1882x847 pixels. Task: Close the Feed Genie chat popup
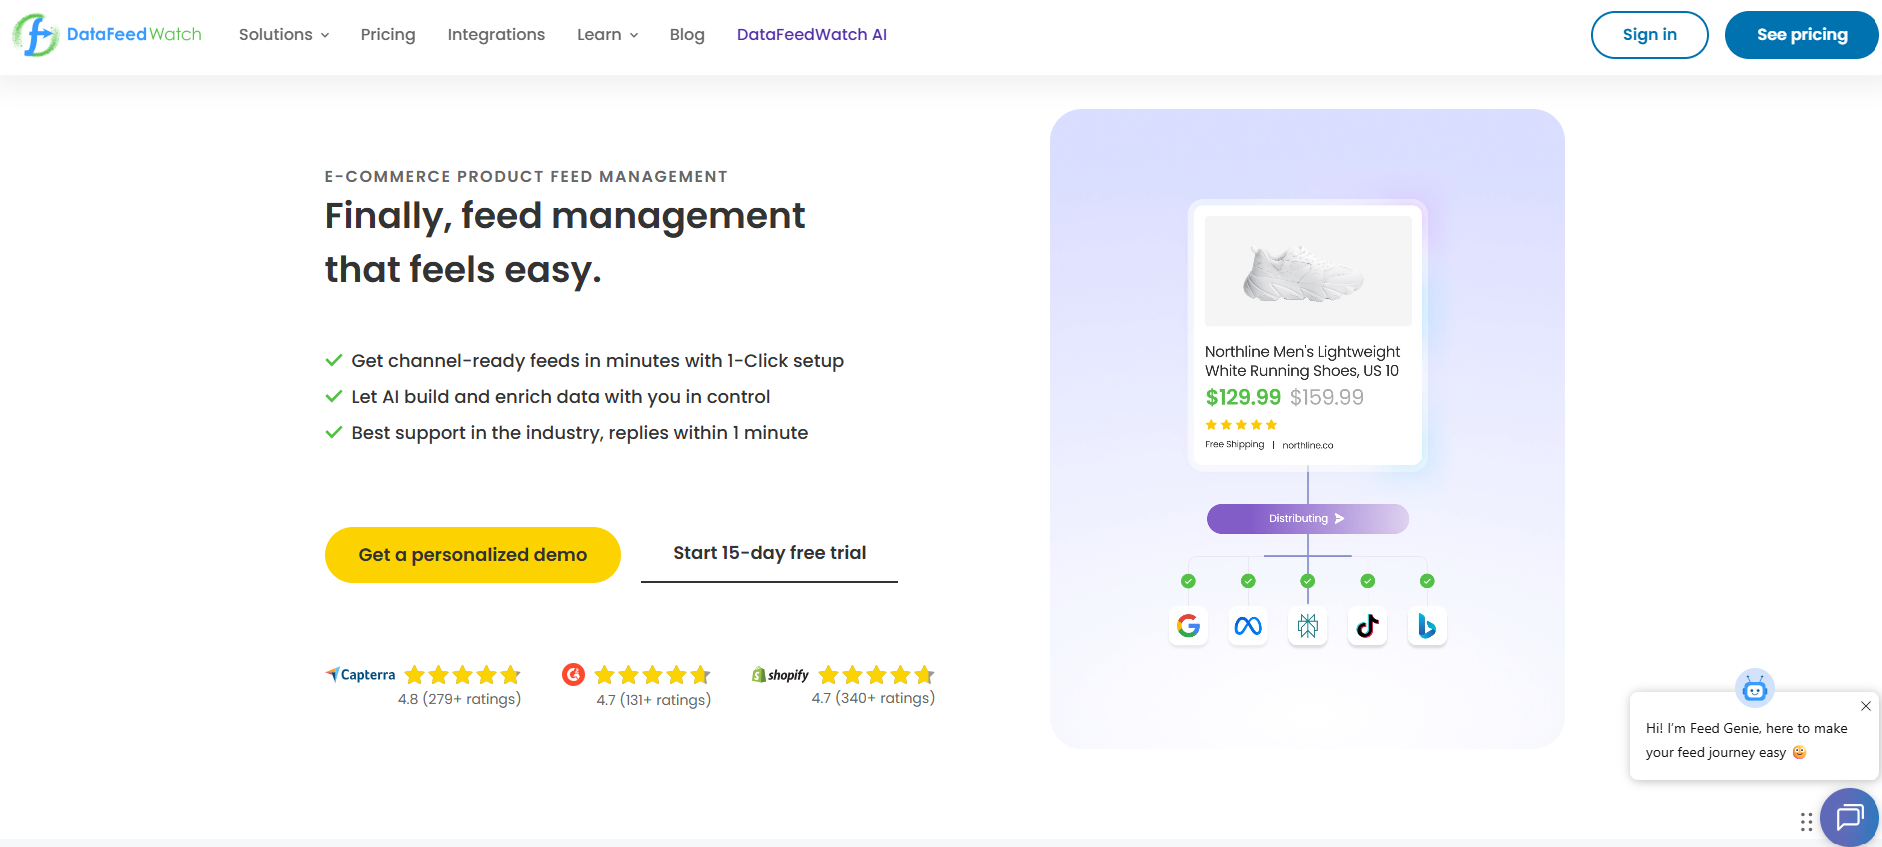1866,706
